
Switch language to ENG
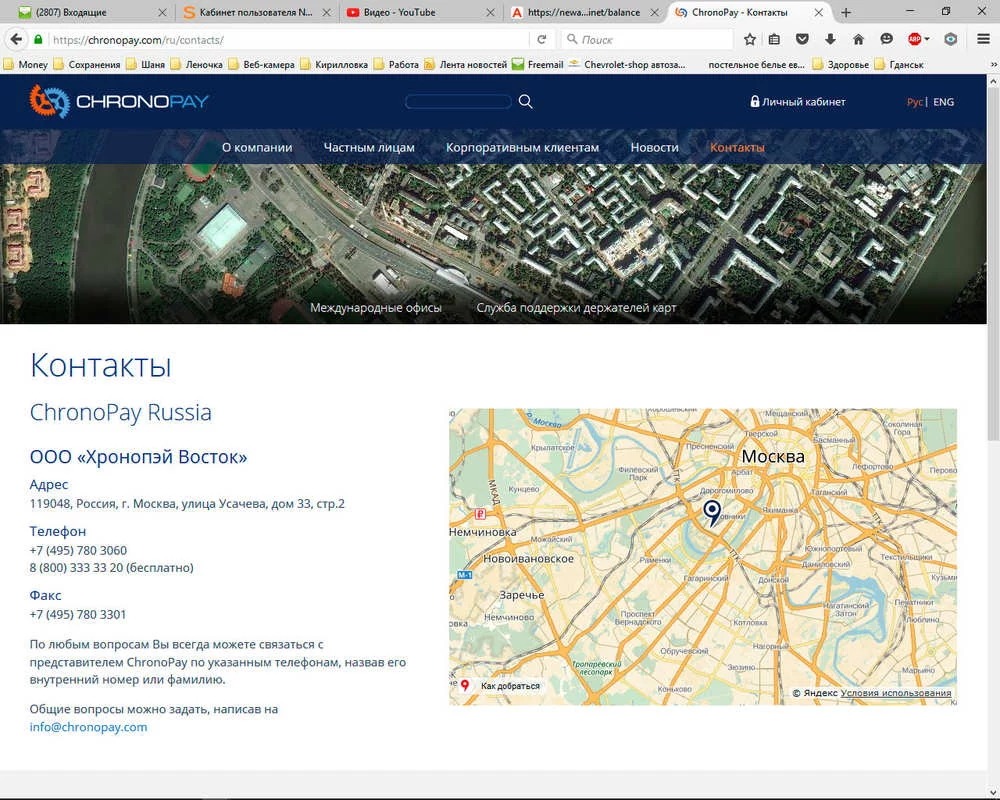[943, 102]
